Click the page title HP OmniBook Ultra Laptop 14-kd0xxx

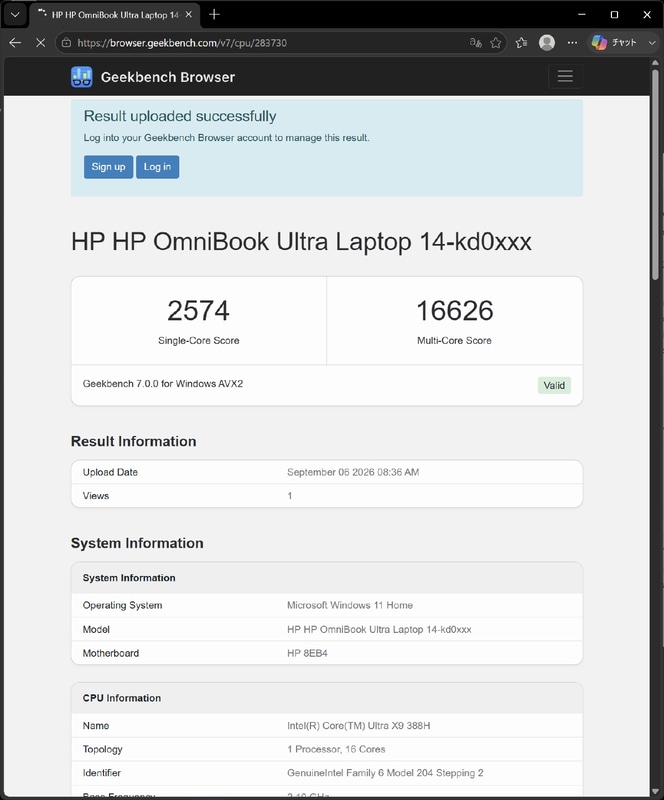pos(301,241)
